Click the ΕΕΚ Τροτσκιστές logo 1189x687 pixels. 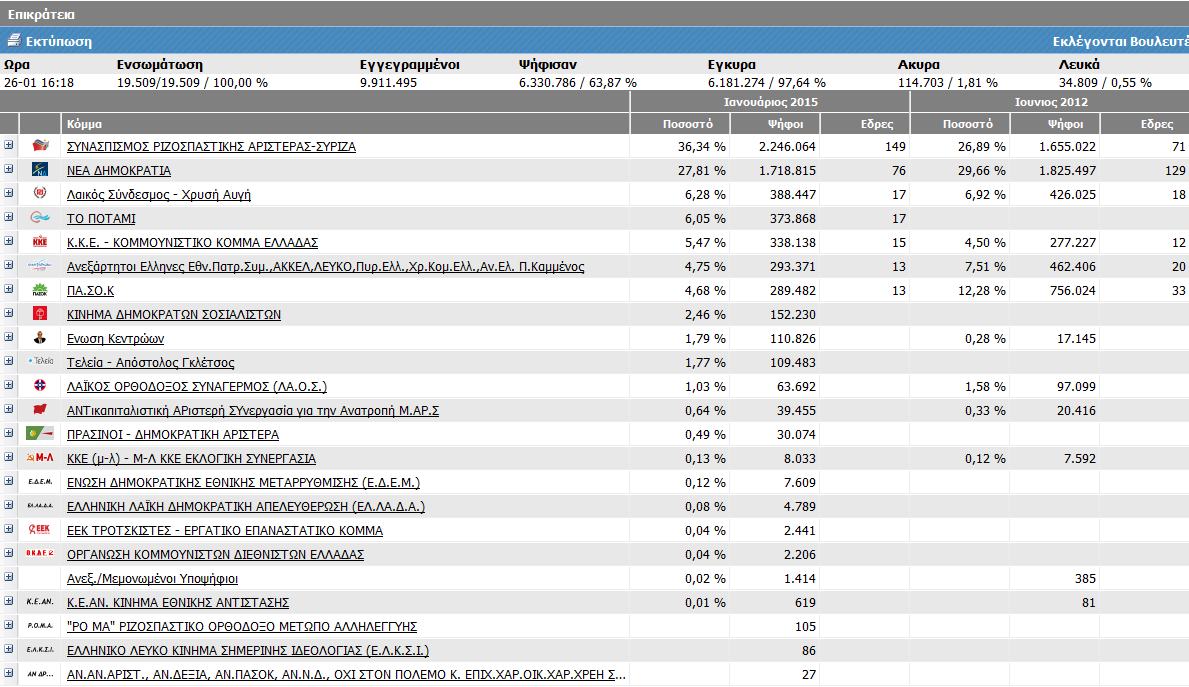[39, 529]
